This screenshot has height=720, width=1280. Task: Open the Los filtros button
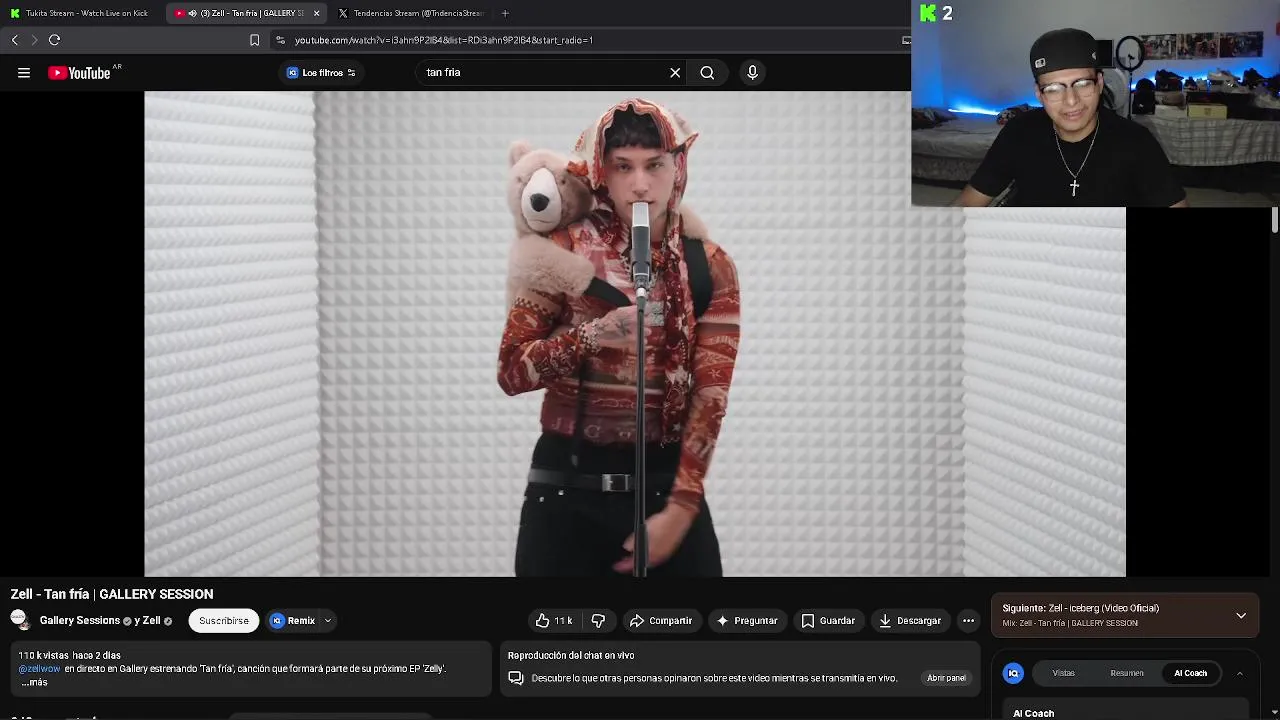tap(321, 73)
